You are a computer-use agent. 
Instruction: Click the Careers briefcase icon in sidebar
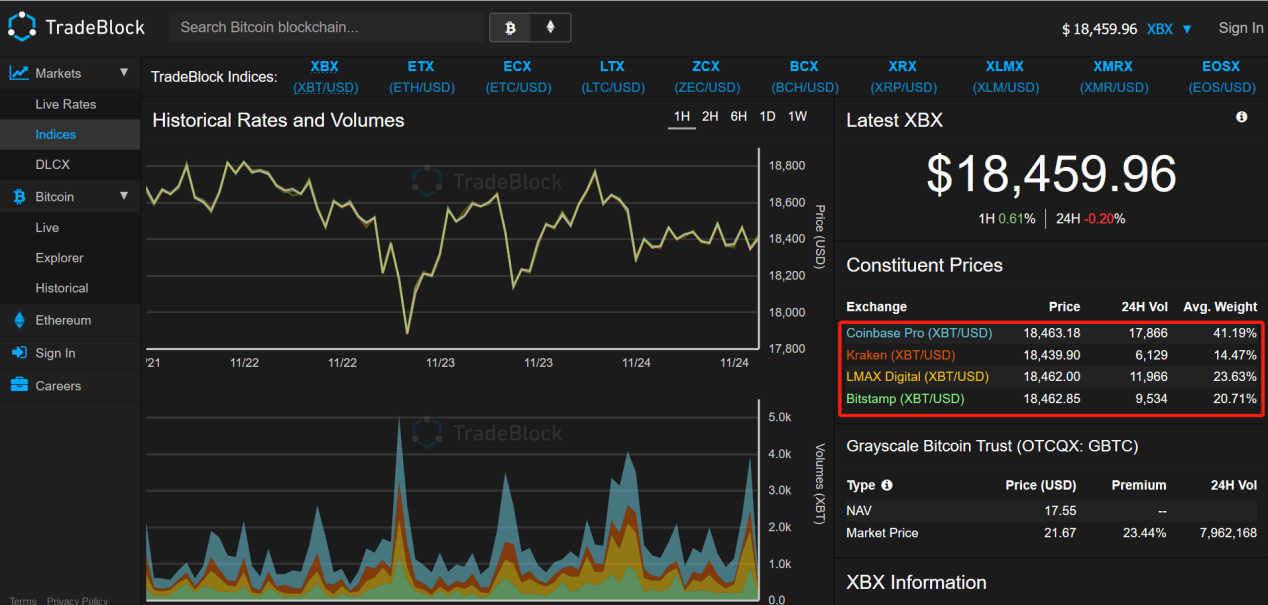tap(18, 385)
